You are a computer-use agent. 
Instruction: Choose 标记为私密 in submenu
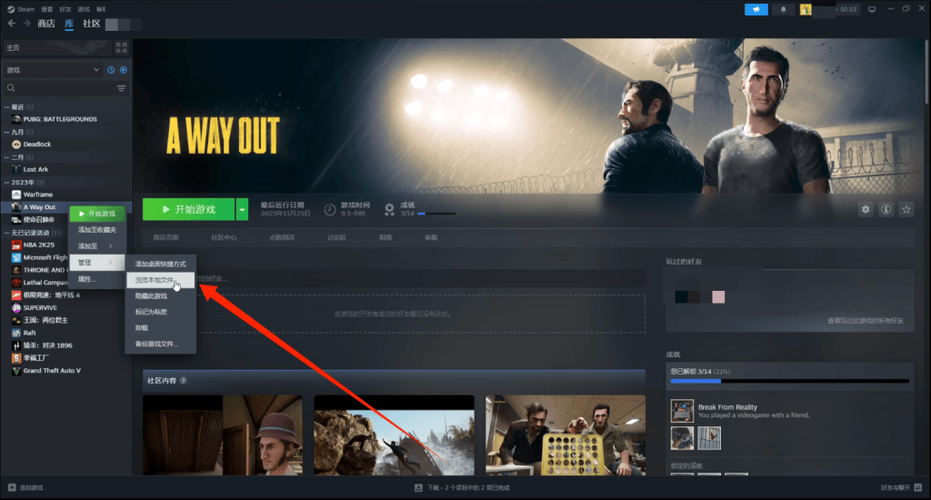pos(160,312)
